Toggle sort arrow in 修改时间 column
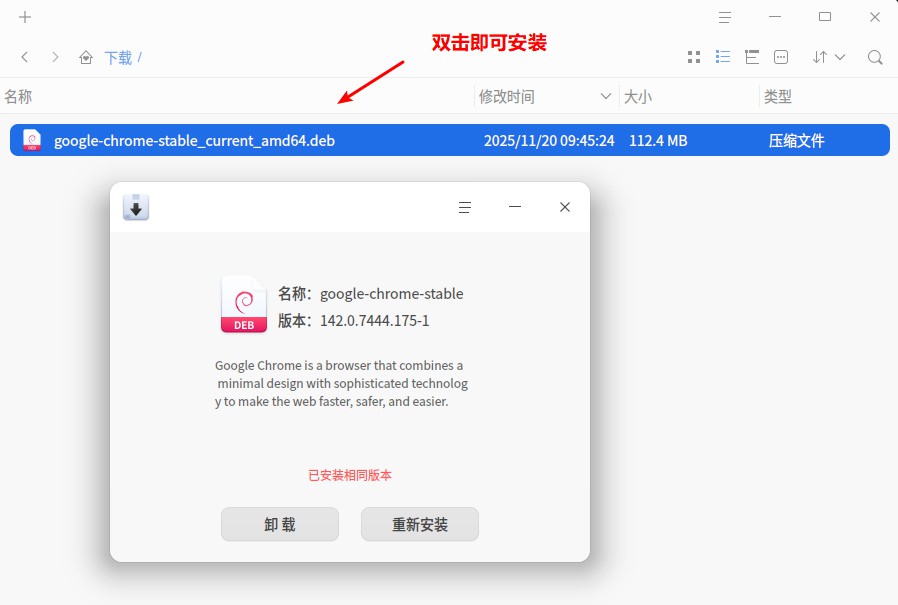 click(605, 96)
